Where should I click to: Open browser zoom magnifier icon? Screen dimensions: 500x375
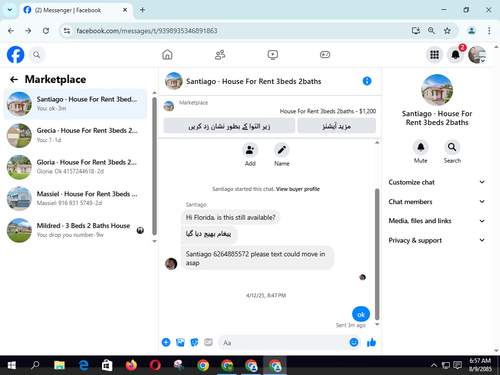coord(431,31)
